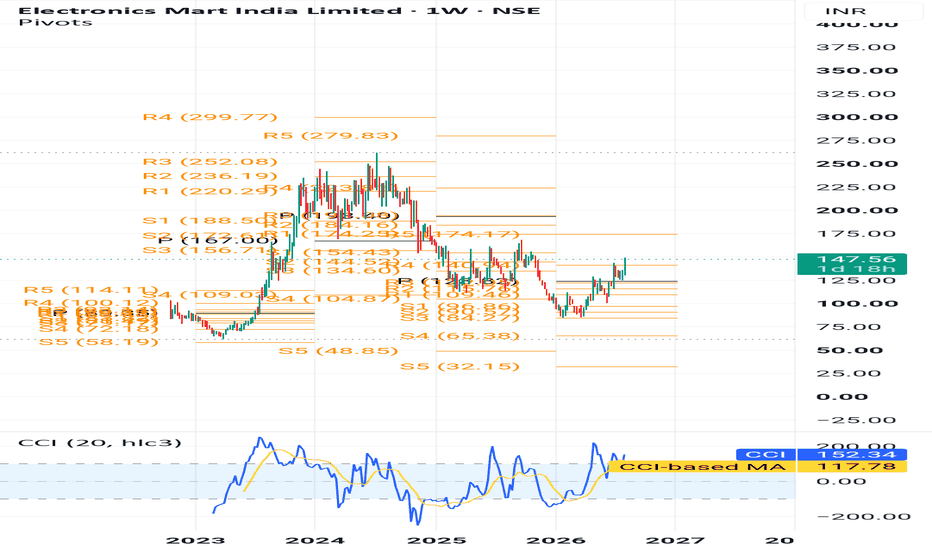Click the 2023 label on time axis

(195, 540)
